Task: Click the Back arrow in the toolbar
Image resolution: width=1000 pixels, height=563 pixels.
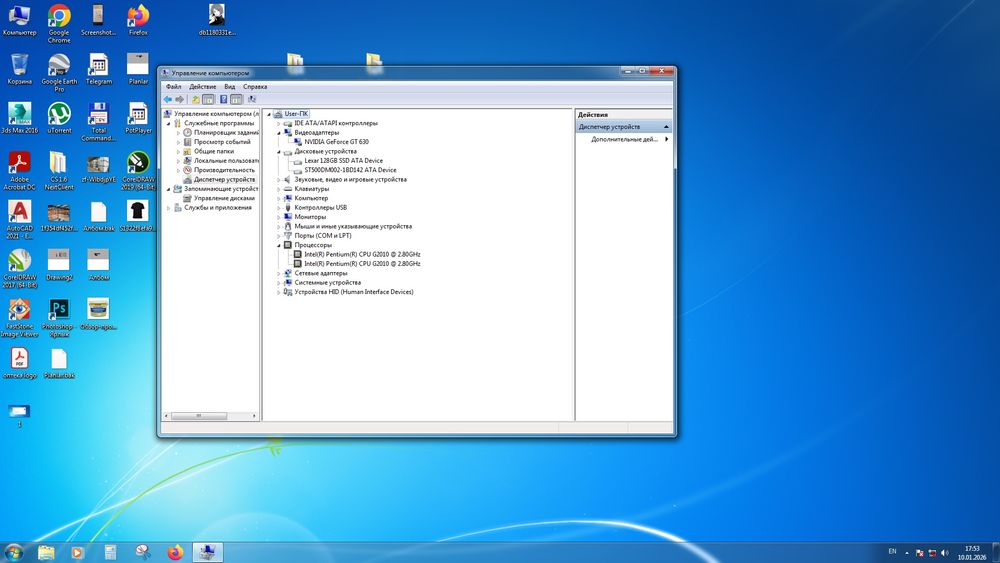Action: pos(168,100)
